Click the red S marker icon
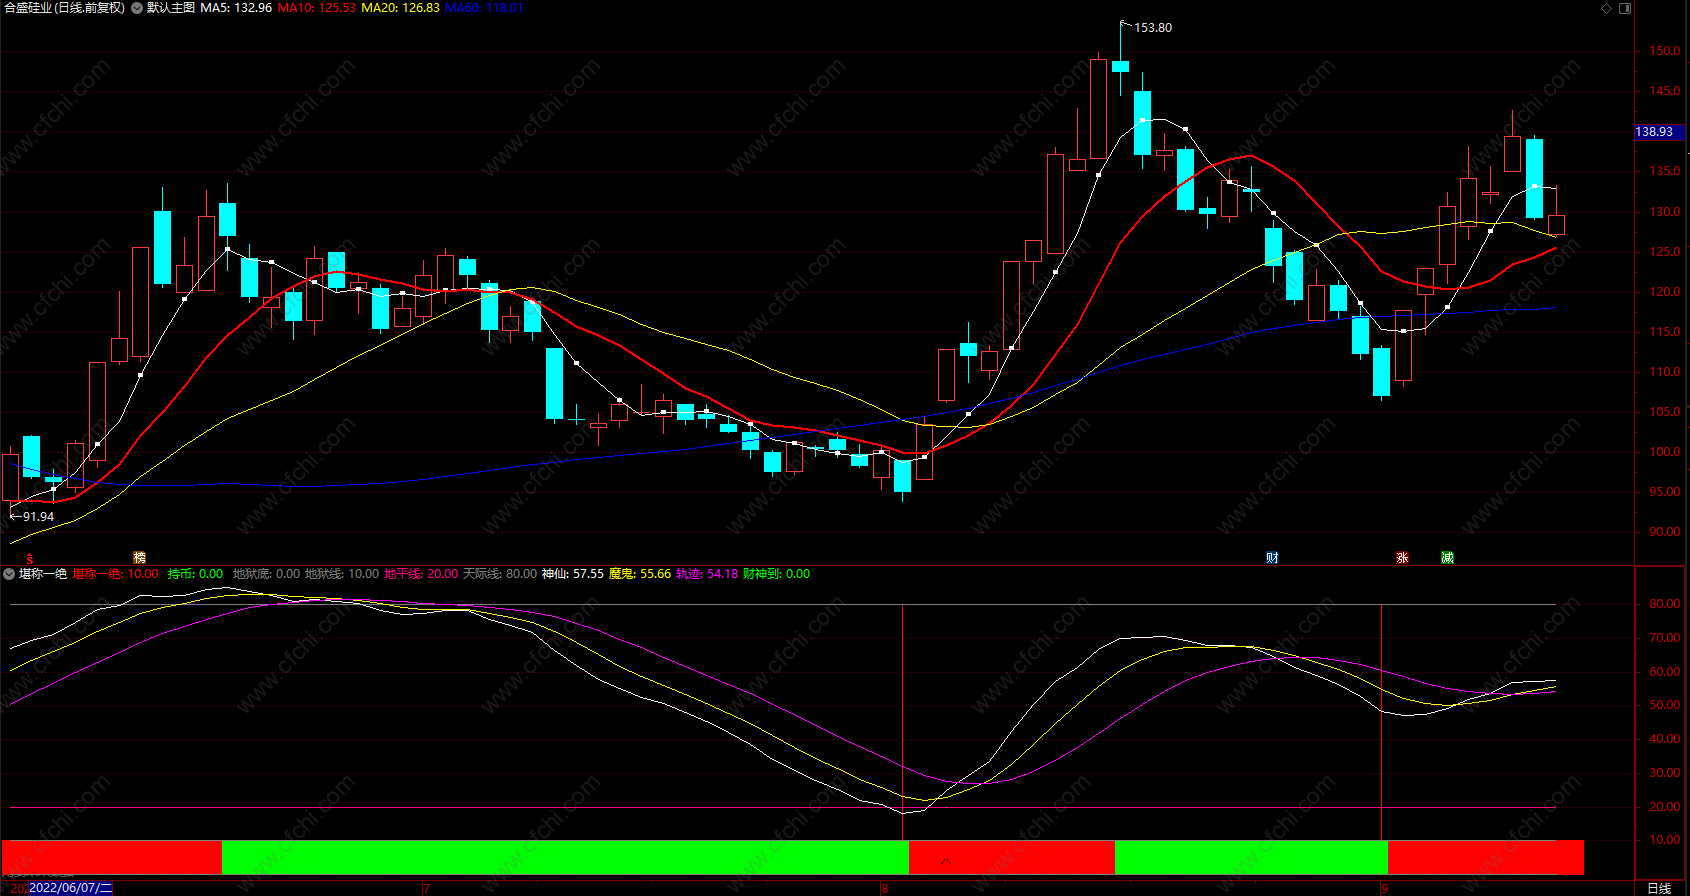Screen dimensions: 1690x896 coord(30,558)
